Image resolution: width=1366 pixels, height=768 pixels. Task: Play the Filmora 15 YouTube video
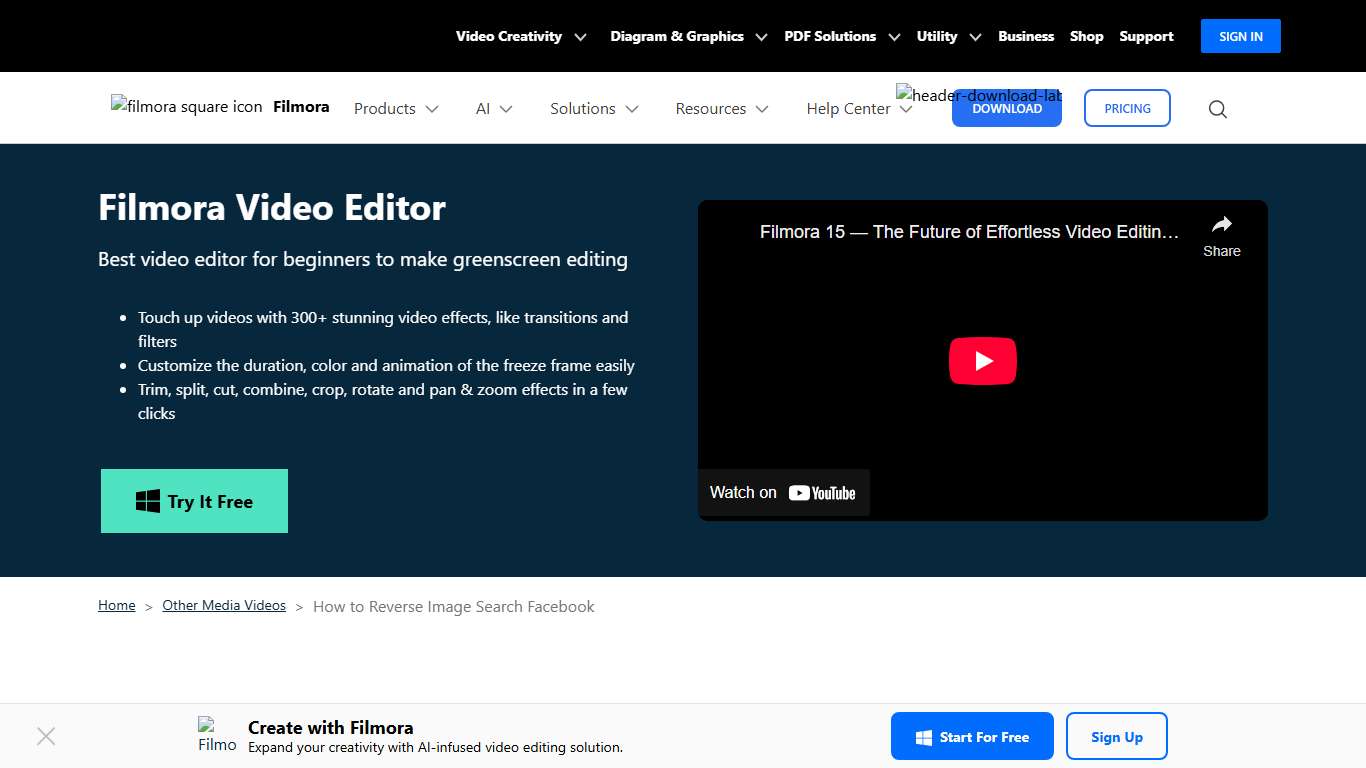coord(982,360)
